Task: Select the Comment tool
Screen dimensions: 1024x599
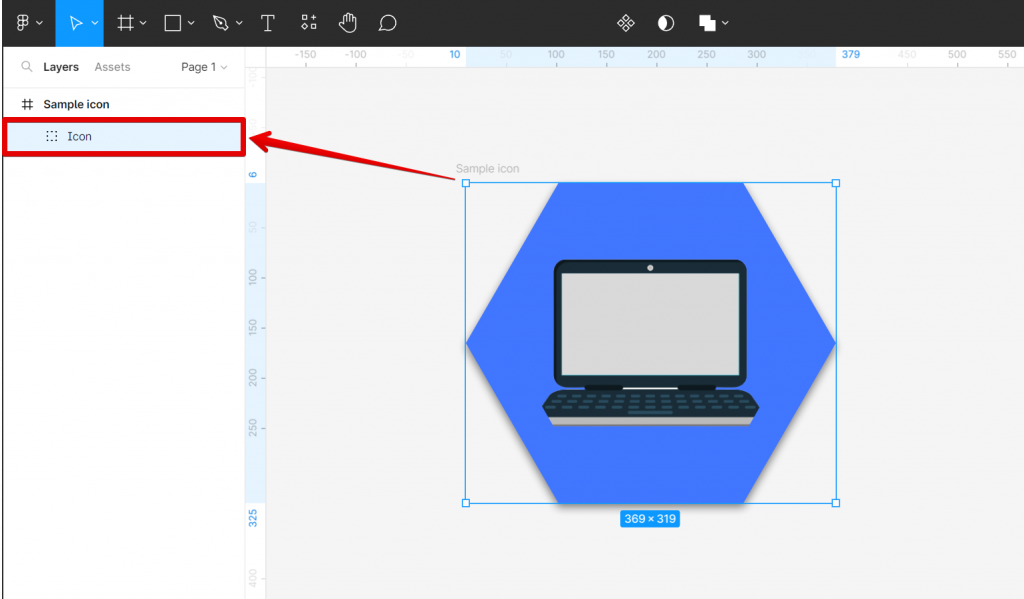Action: click(387, 23)
